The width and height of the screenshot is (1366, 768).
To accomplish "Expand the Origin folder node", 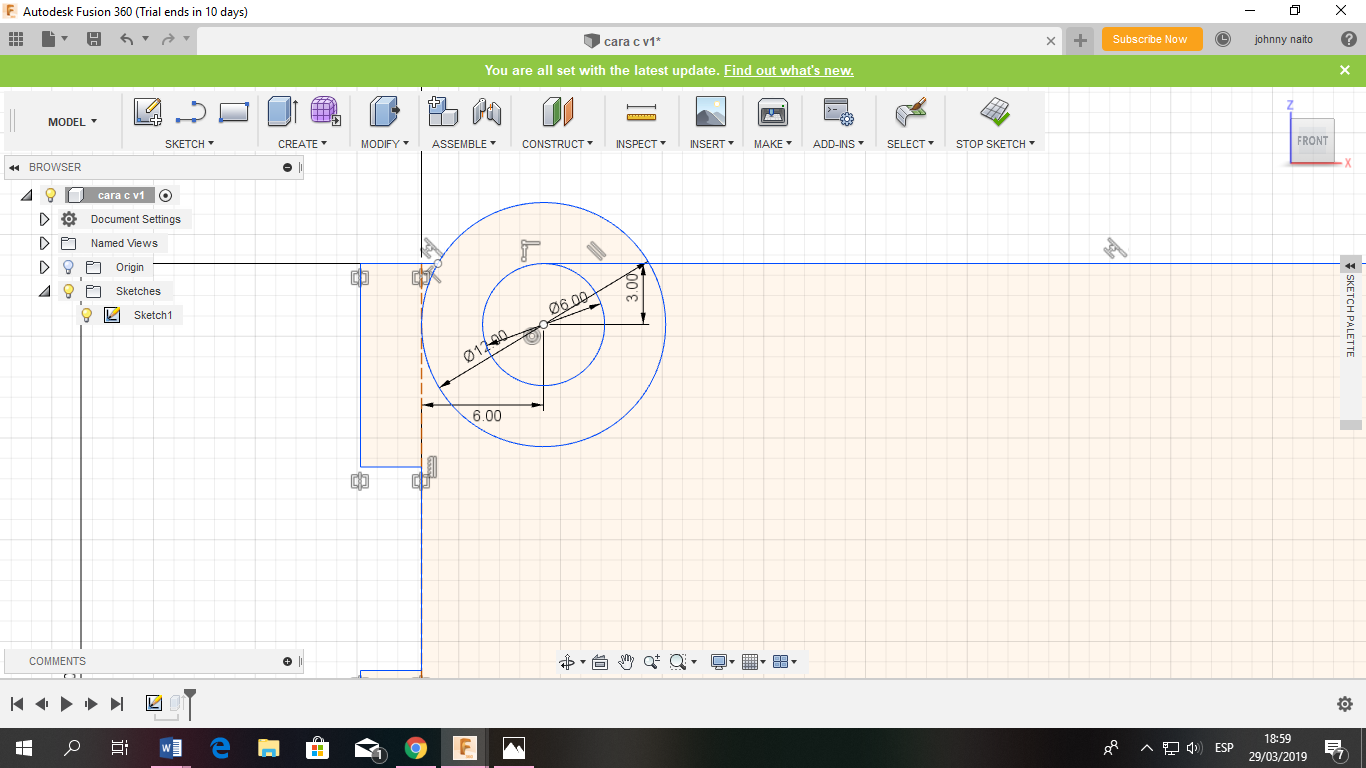I will point(44,267).
